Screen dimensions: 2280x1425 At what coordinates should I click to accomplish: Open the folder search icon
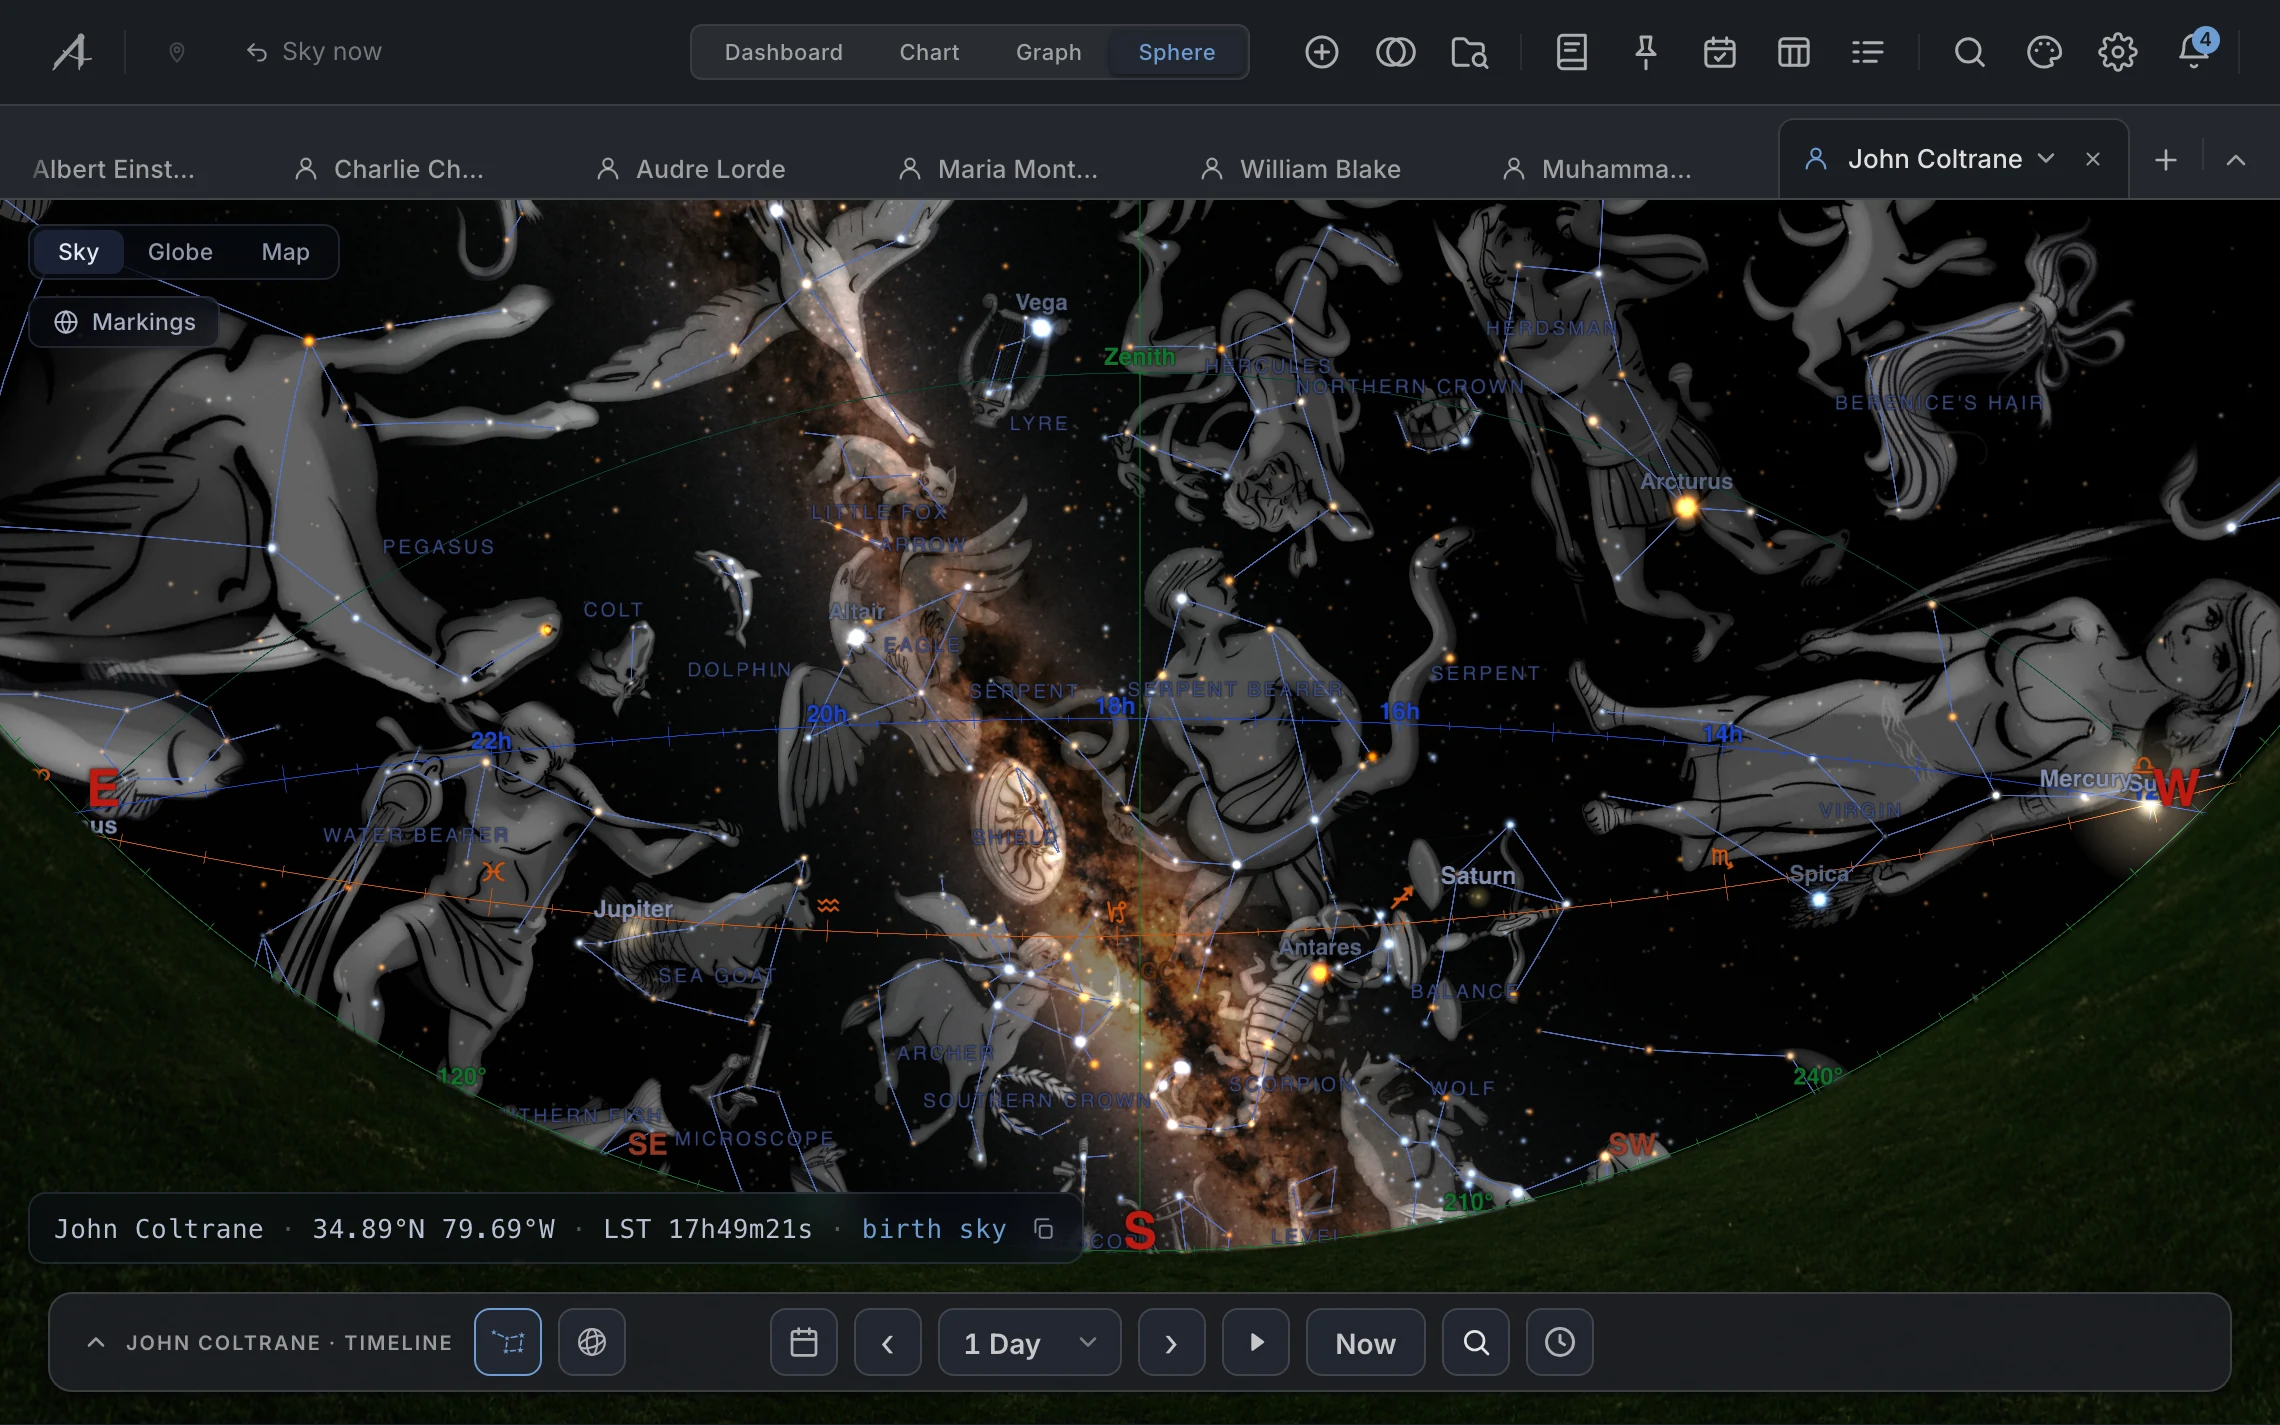click(x=1469, y=52)
